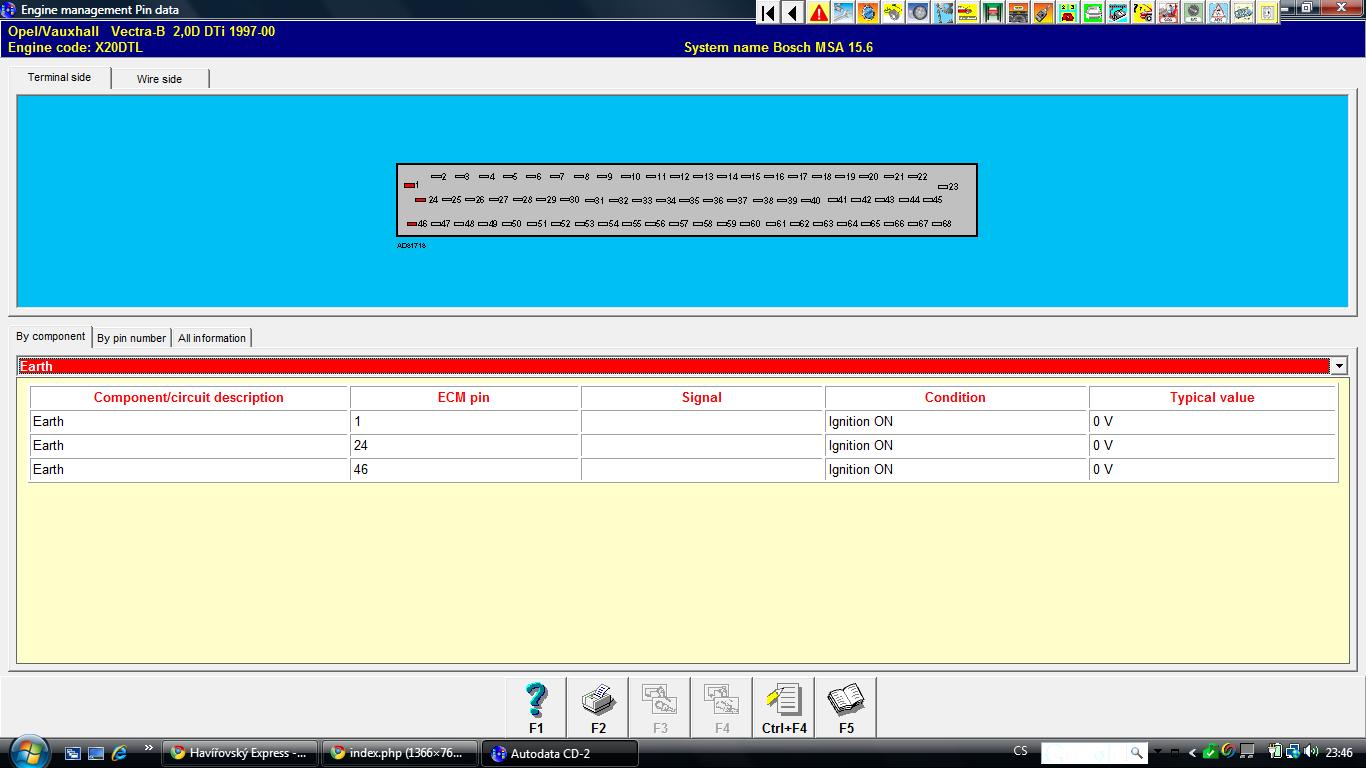Click the green printer icon in top toolbar

(x=1093, y=13)
